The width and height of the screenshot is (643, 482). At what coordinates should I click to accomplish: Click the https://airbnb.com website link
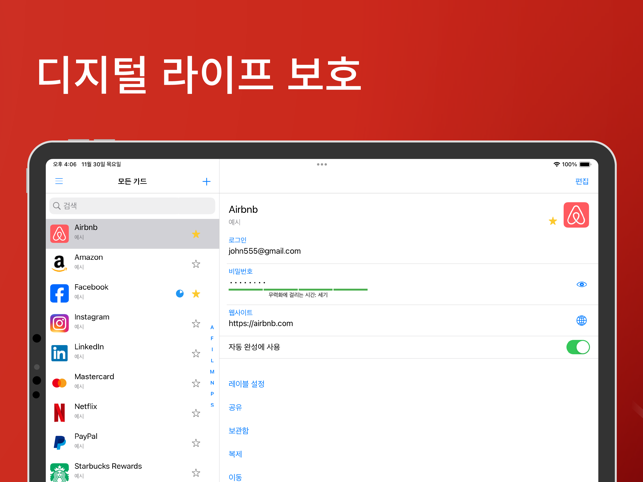coord(261,323)
